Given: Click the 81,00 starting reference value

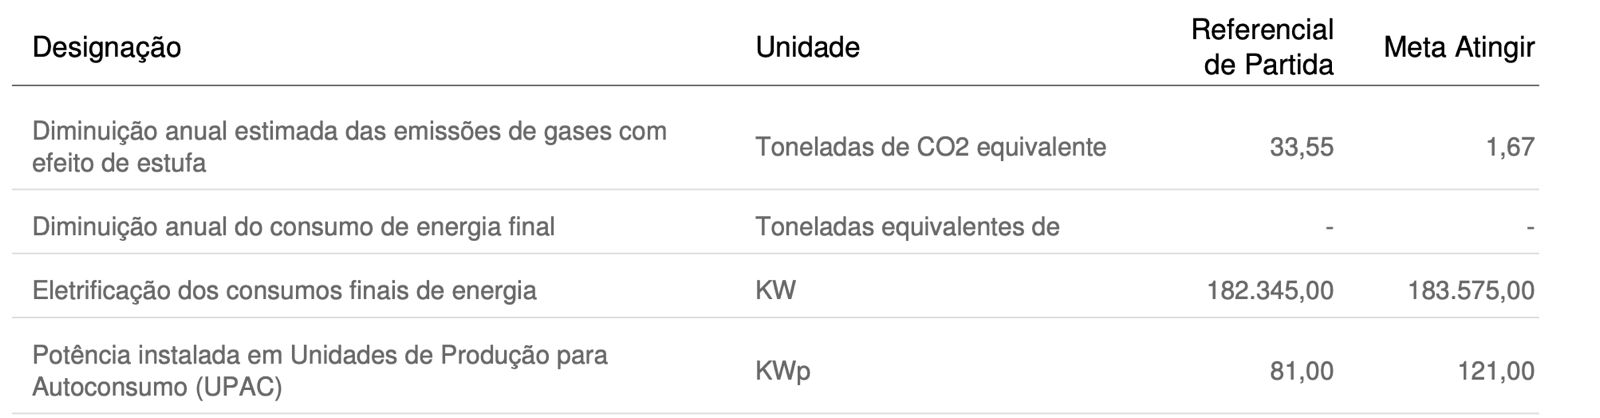Looking at the screenshot, I should click(1301, 371).
